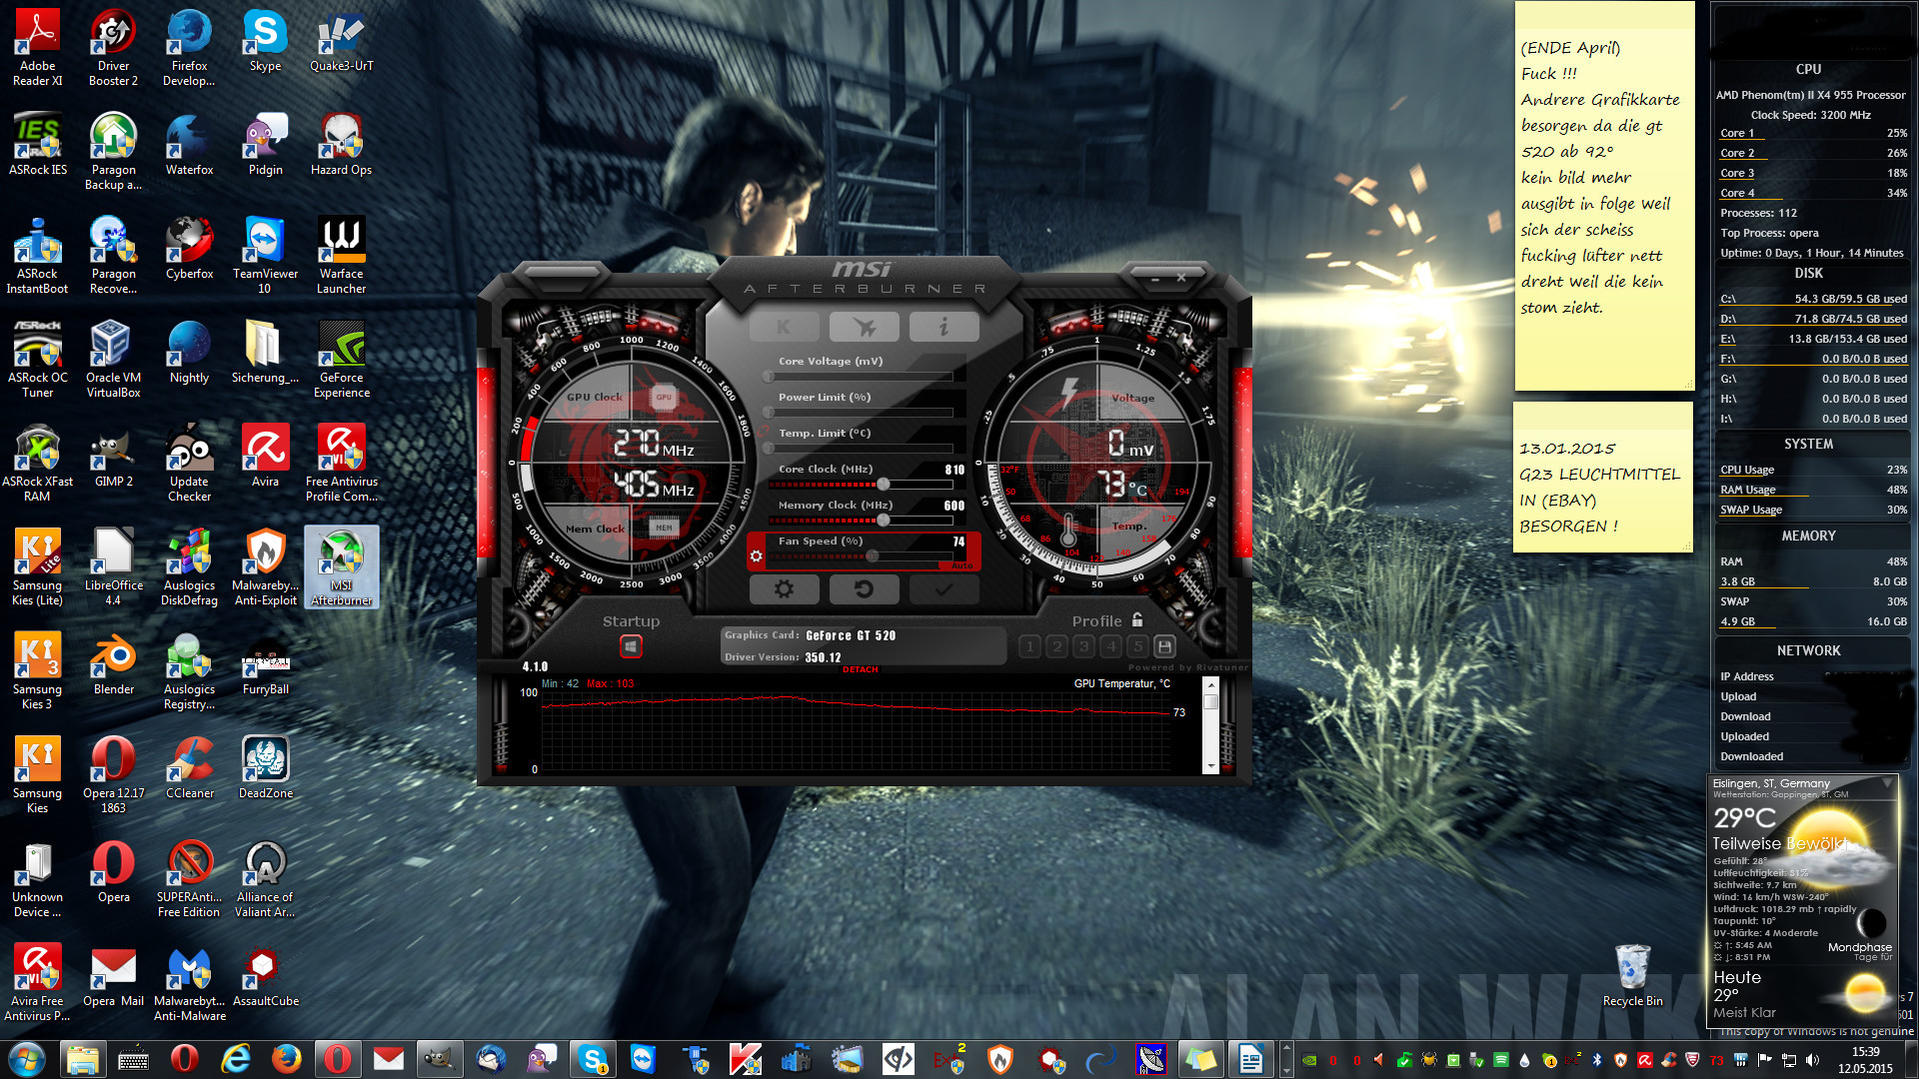Click the 'Driver Version: 350.12' text
Image resolution: width=1919 pixels, height=1079 pixels.
point(782,657)
